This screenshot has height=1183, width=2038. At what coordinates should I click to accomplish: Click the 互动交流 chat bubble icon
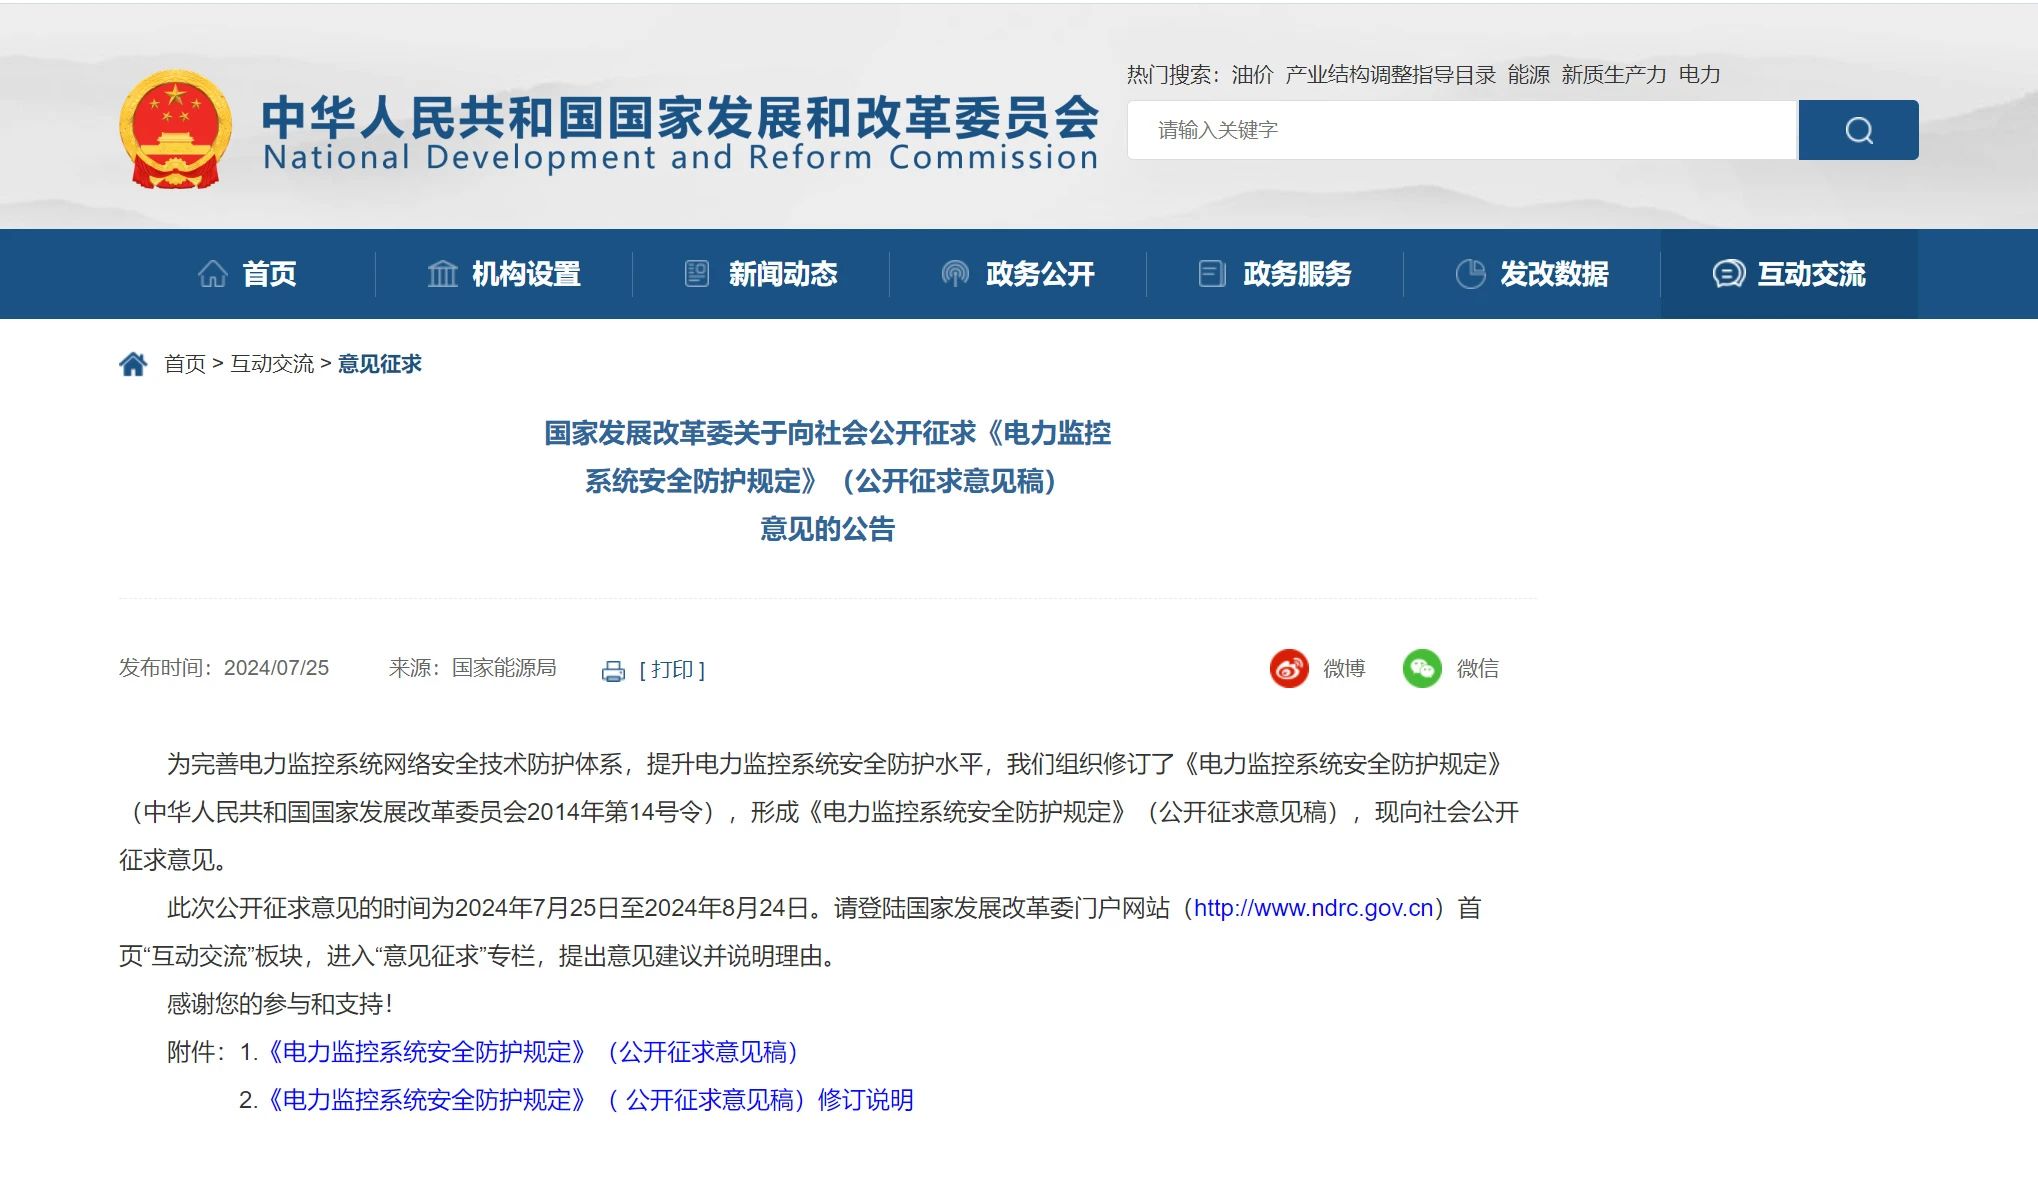(x=1728, y=274)
